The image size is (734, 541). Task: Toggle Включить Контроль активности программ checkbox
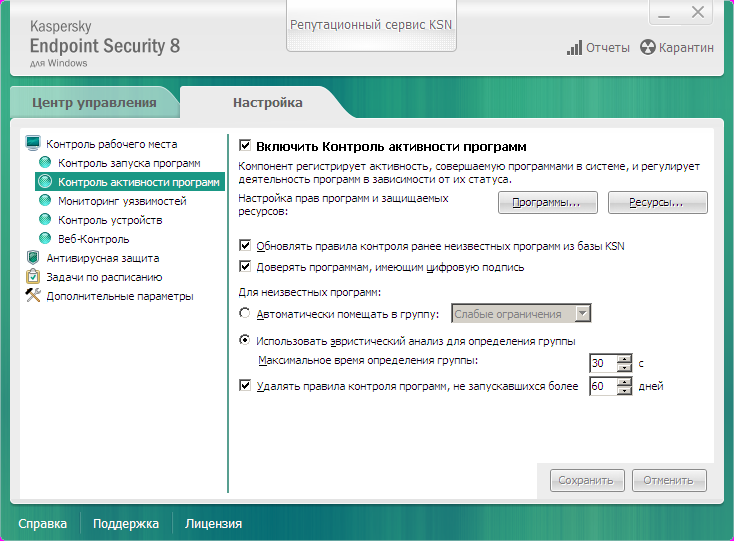(x=245, y=146)
